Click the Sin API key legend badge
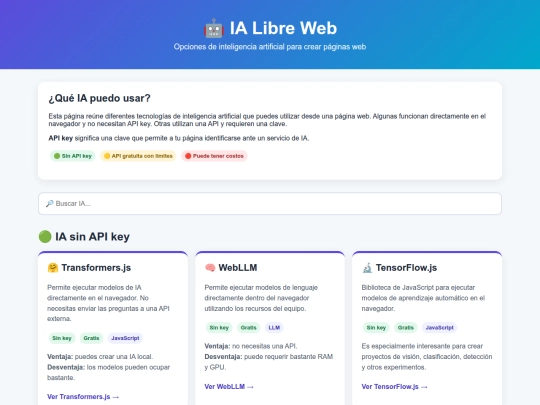 point(73,156)
